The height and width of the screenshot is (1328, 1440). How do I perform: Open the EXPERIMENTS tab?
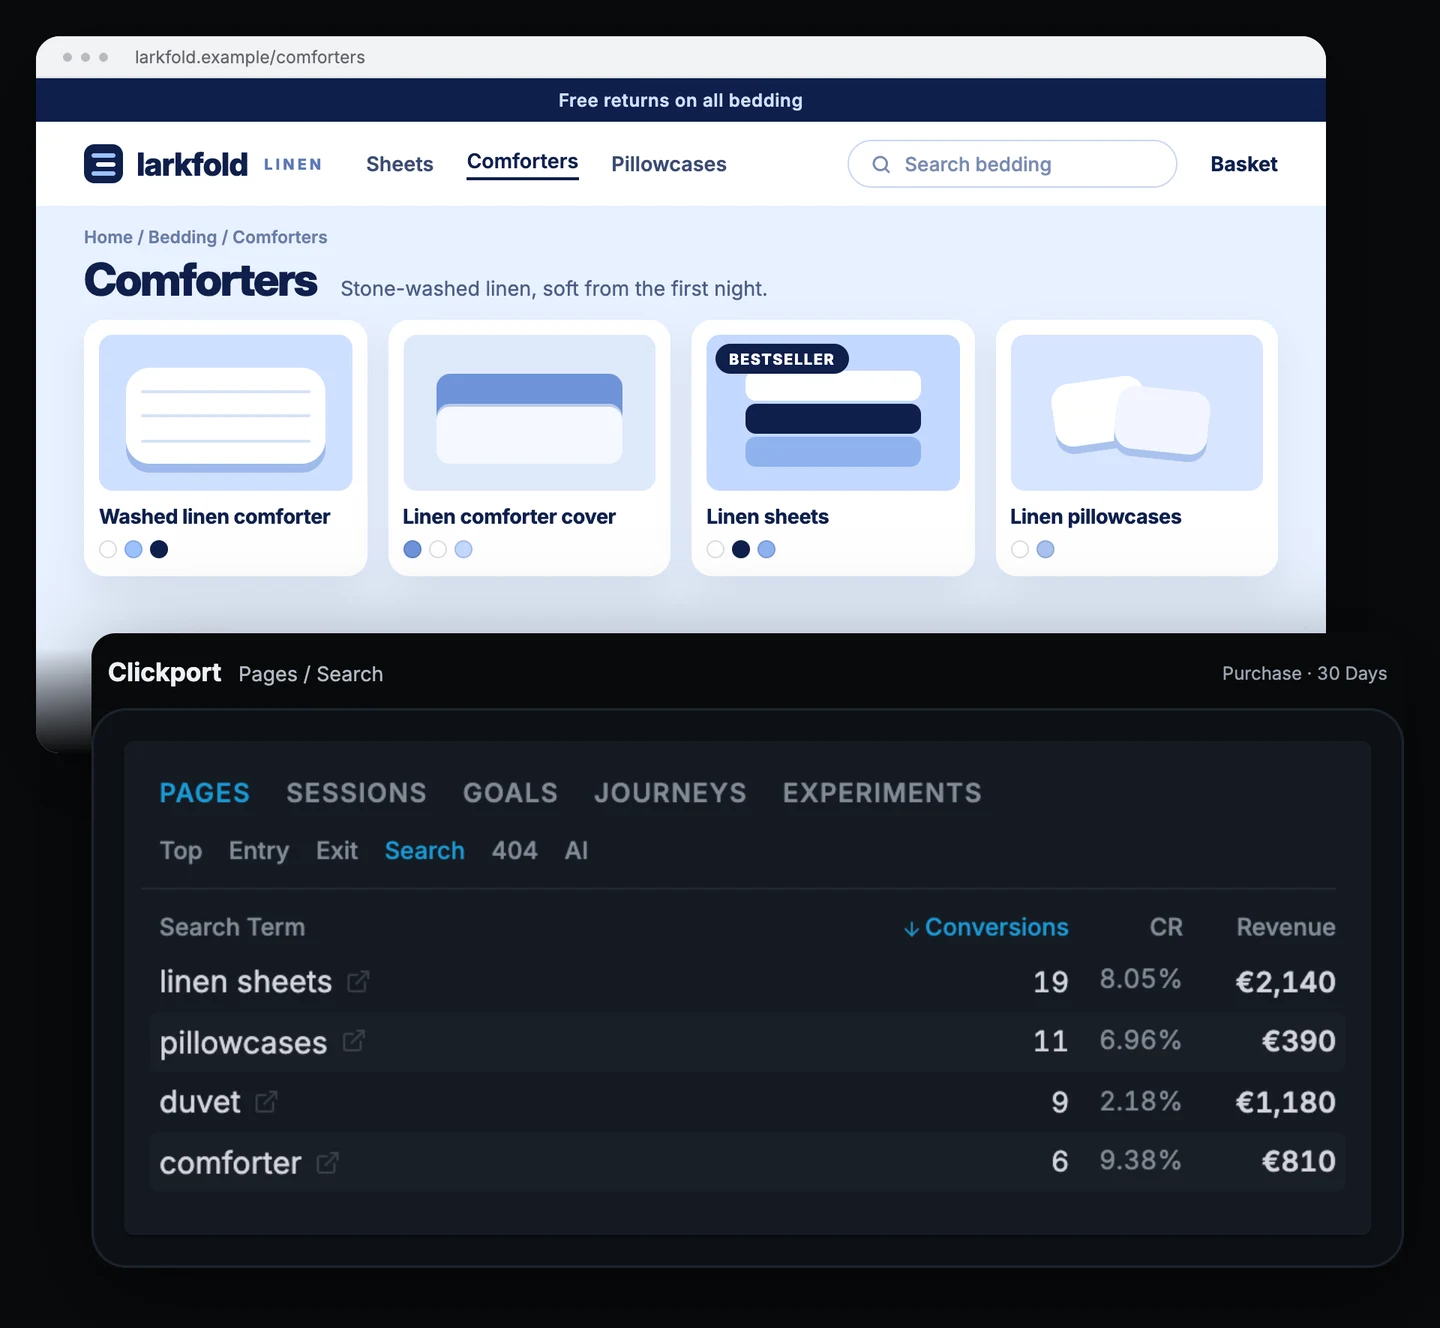882,793
